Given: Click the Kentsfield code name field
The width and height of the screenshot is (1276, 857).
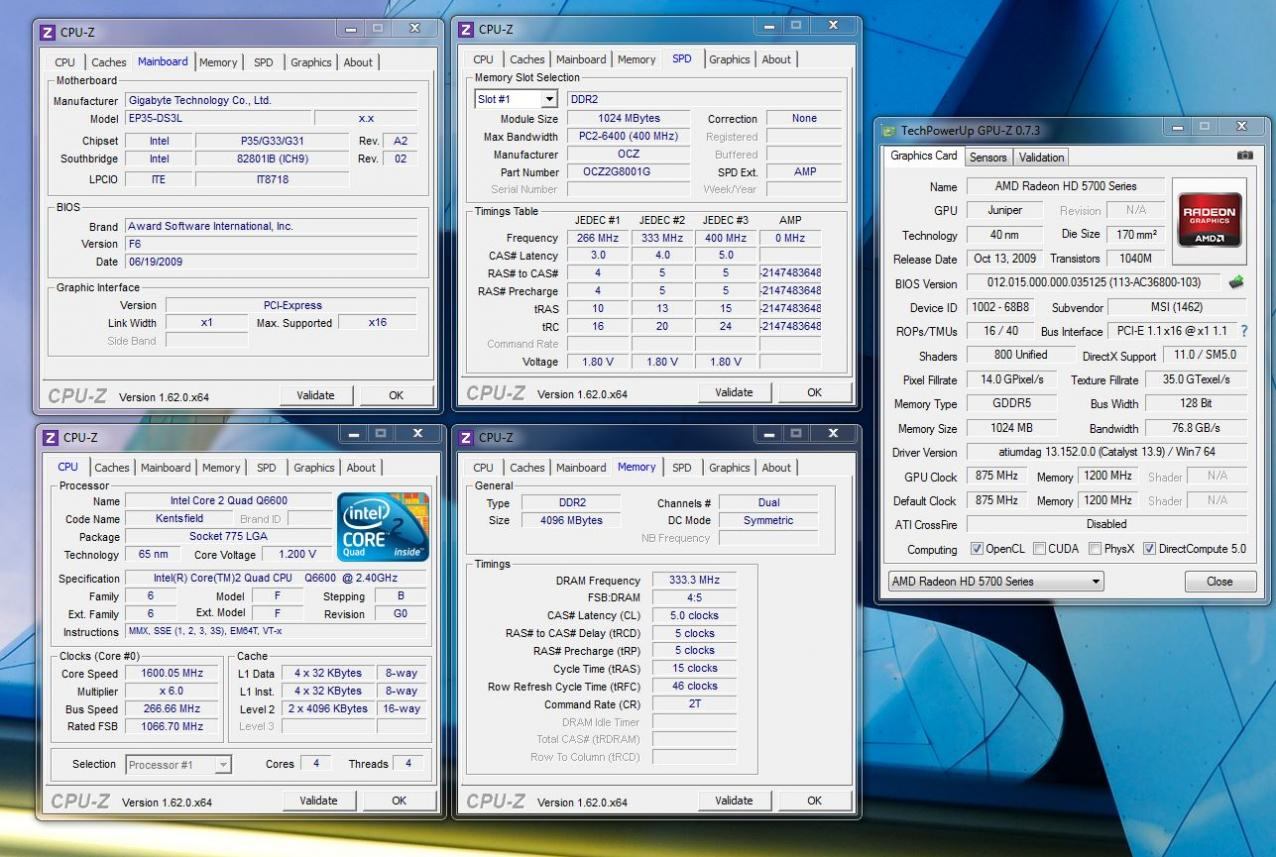Looking at the screenshot, I should (179, 519).
